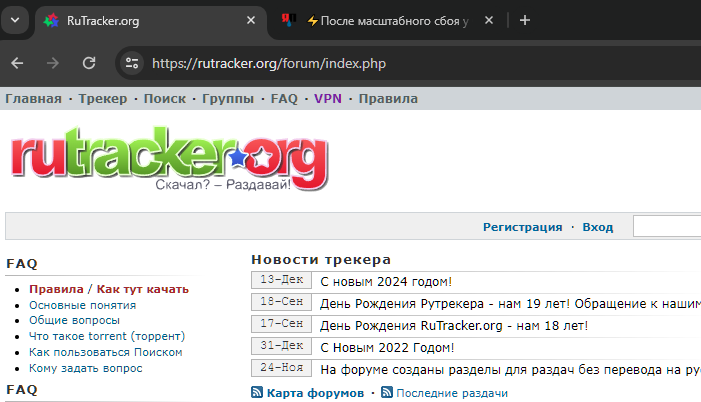Click the '24-Ноя' news date label
Screen dimensions: 701x402
pos(282,368)
